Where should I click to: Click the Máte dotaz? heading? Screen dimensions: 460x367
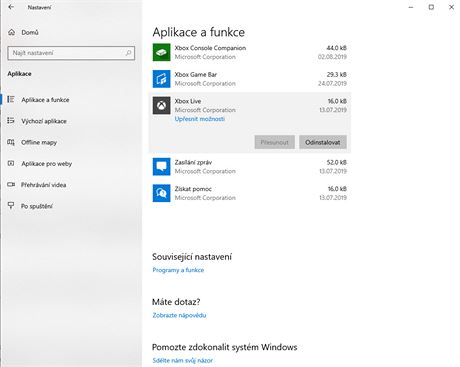176,302
